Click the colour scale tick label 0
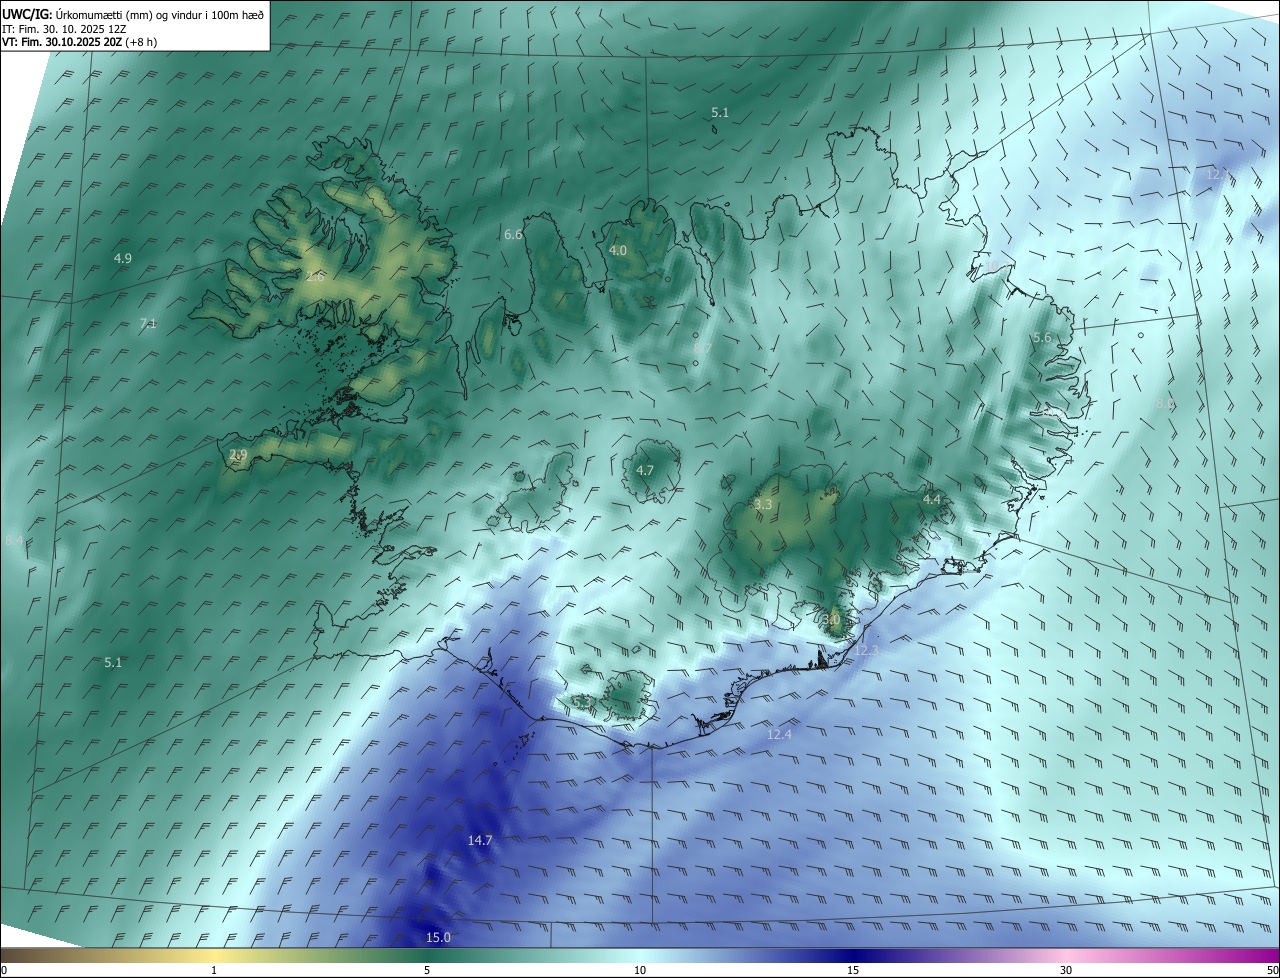The height and width of the screenshot is (978, 1280). tap(4, 970)
